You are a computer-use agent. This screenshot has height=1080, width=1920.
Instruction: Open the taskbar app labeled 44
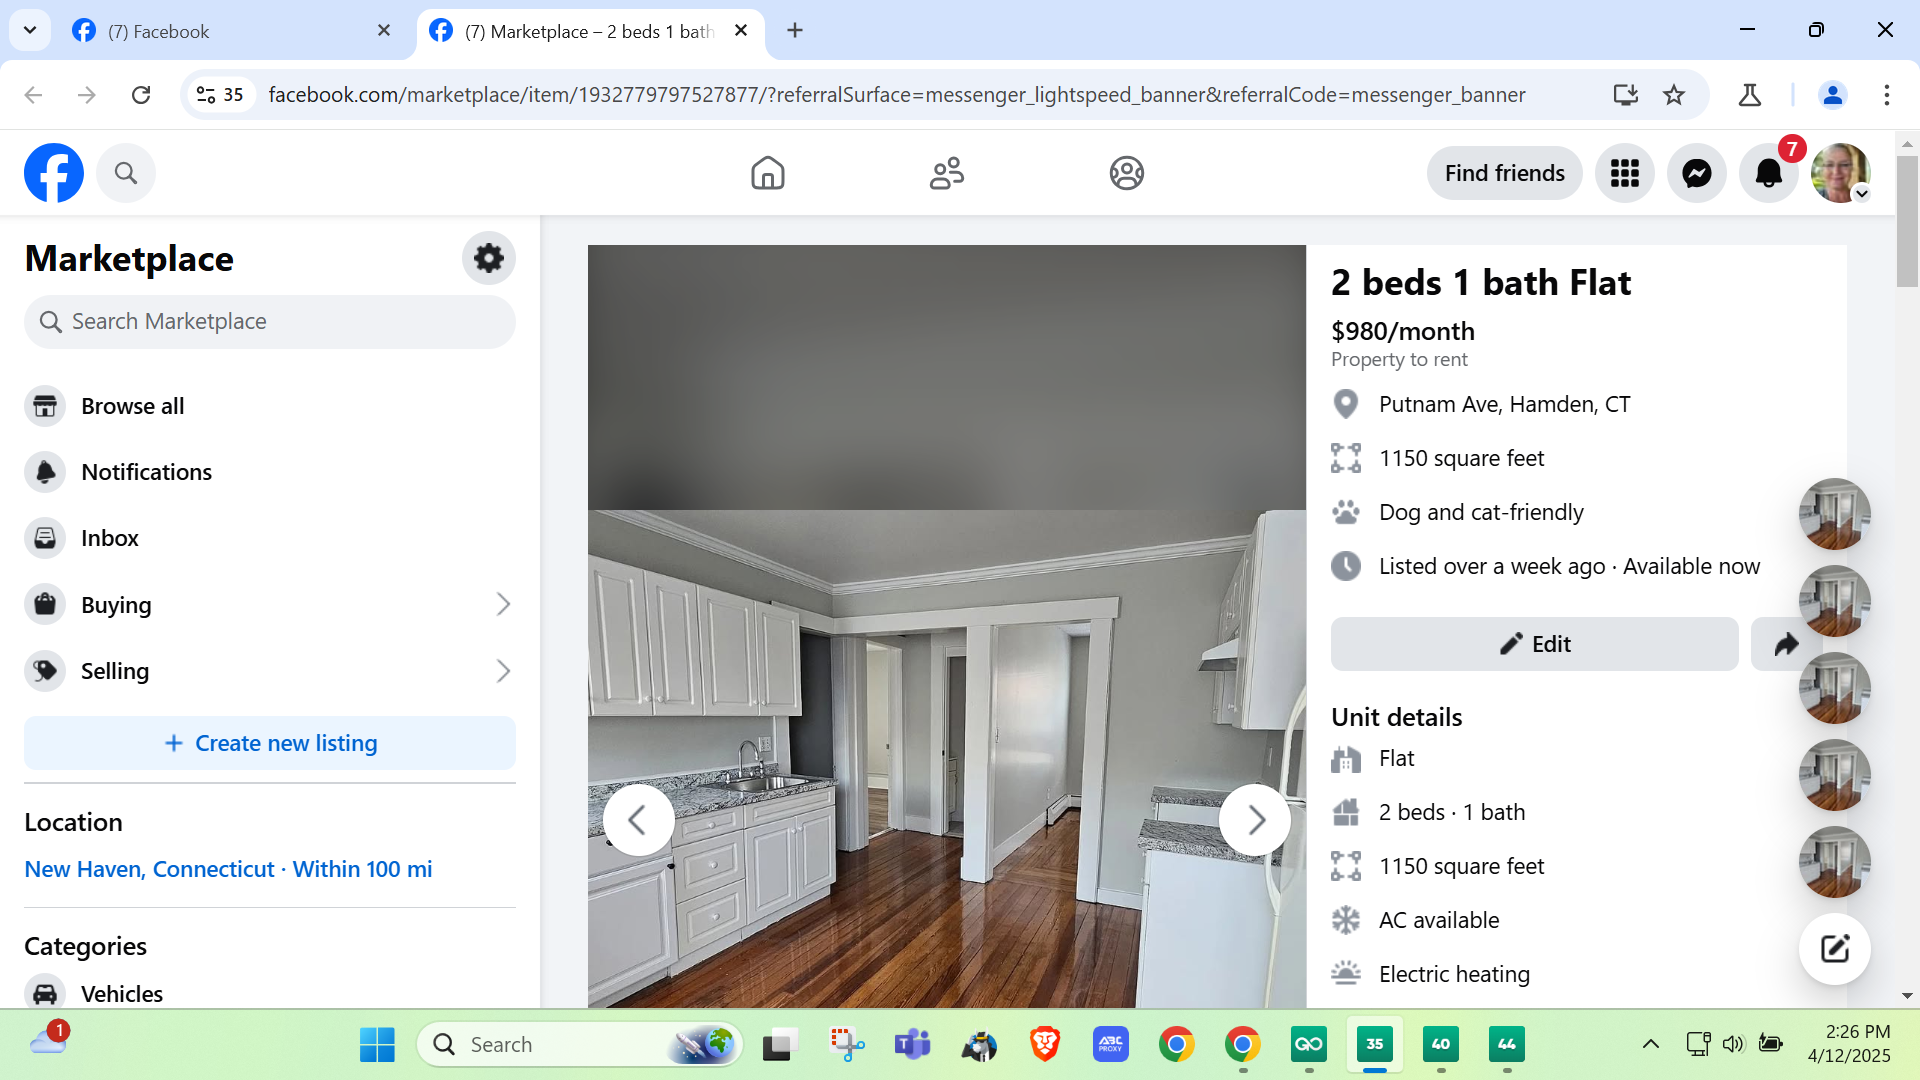1507,1045
